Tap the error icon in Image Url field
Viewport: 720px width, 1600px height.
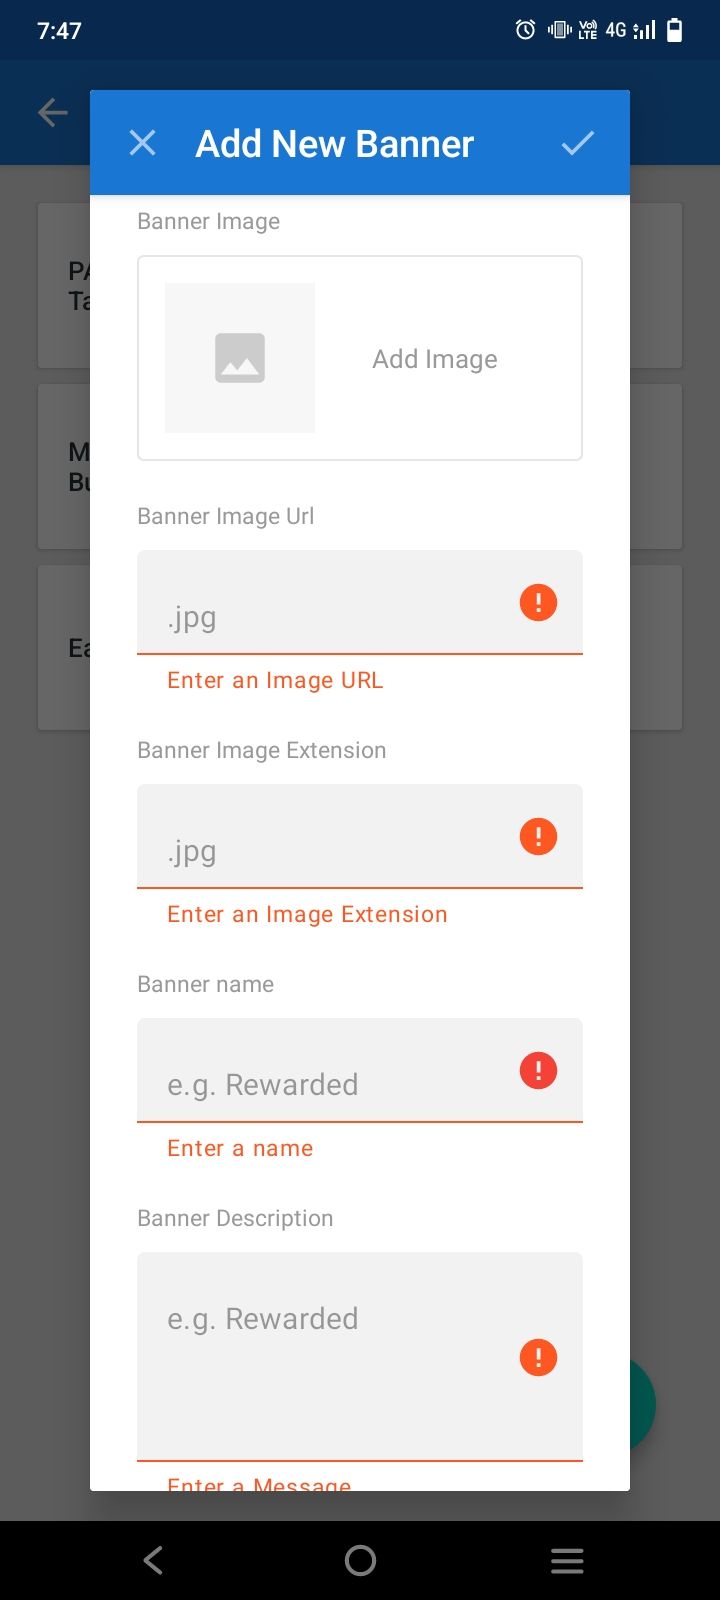point(538,603)
